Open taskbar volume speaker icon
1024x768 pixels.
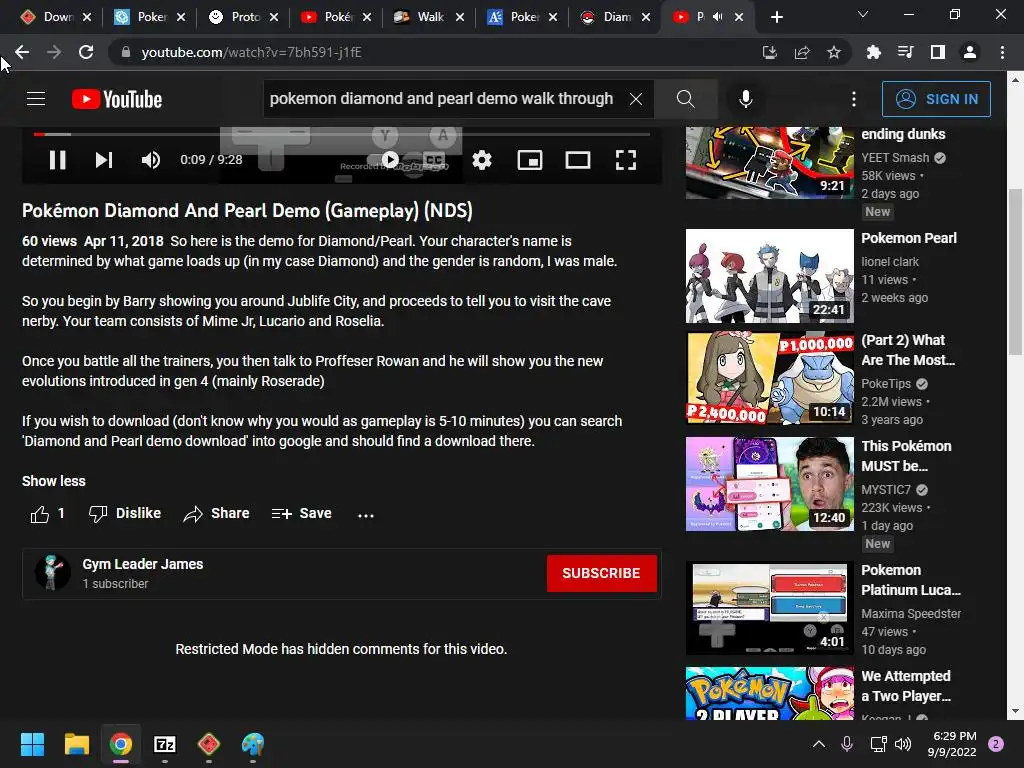pos(903,744)
